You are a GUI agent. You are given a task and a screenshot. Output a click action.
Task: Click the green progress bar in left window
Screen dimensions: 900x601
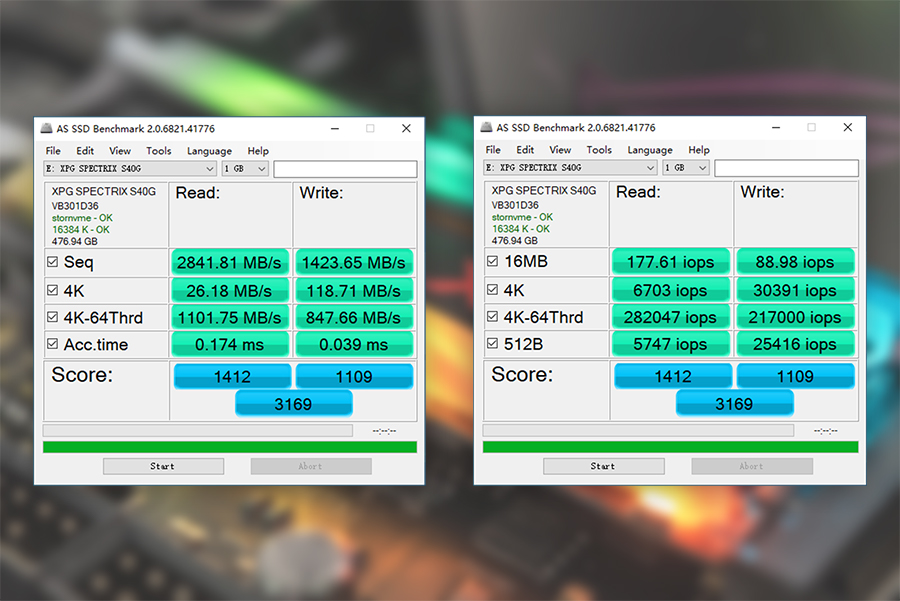tap(230, 447)
